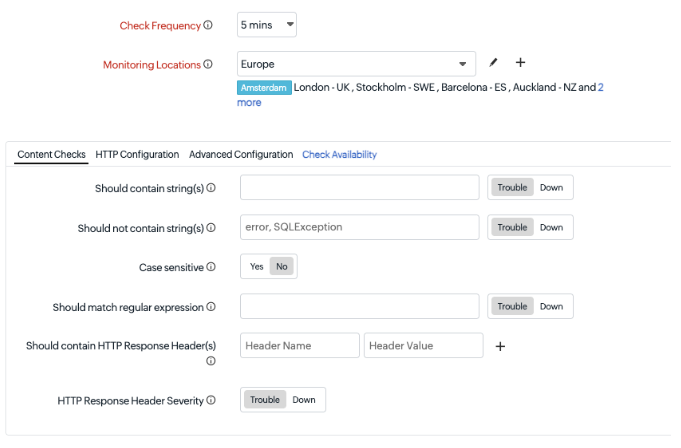Open the Advanced Configuration tab

[x=241, y=155]
